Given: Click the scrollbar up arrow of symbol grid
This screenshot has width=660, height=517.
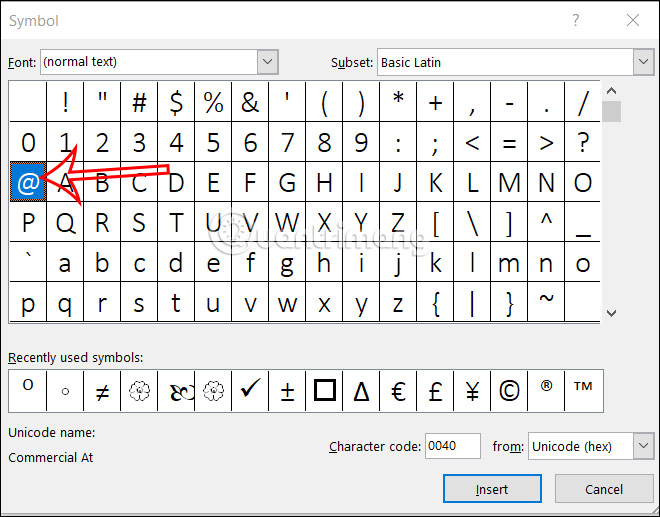Looking at the screenshot, I should 611,91.
